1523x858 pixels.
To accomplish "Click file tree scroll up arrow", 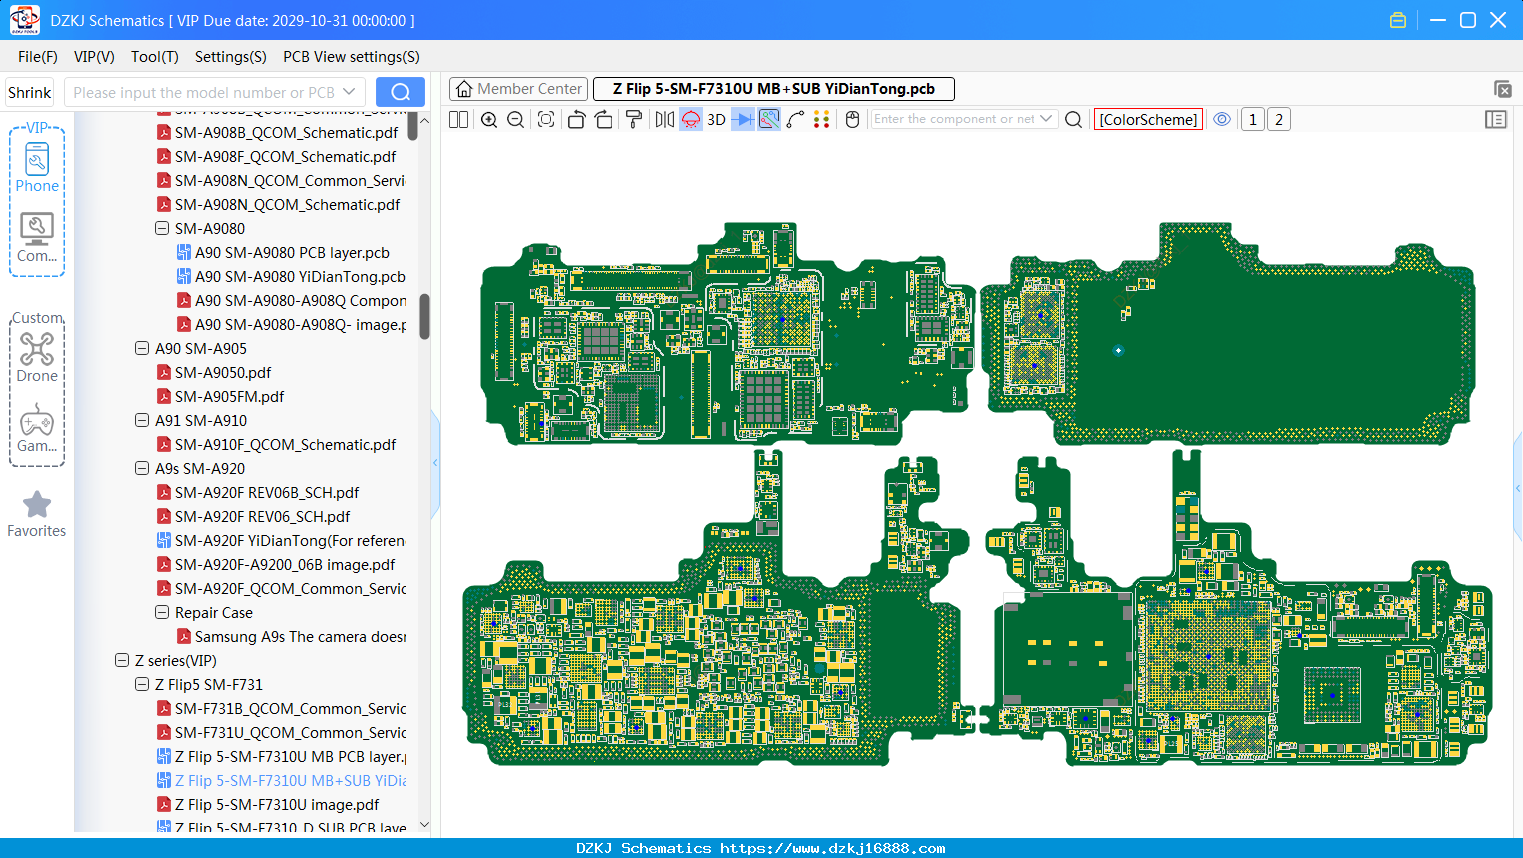I will (424, 121).
